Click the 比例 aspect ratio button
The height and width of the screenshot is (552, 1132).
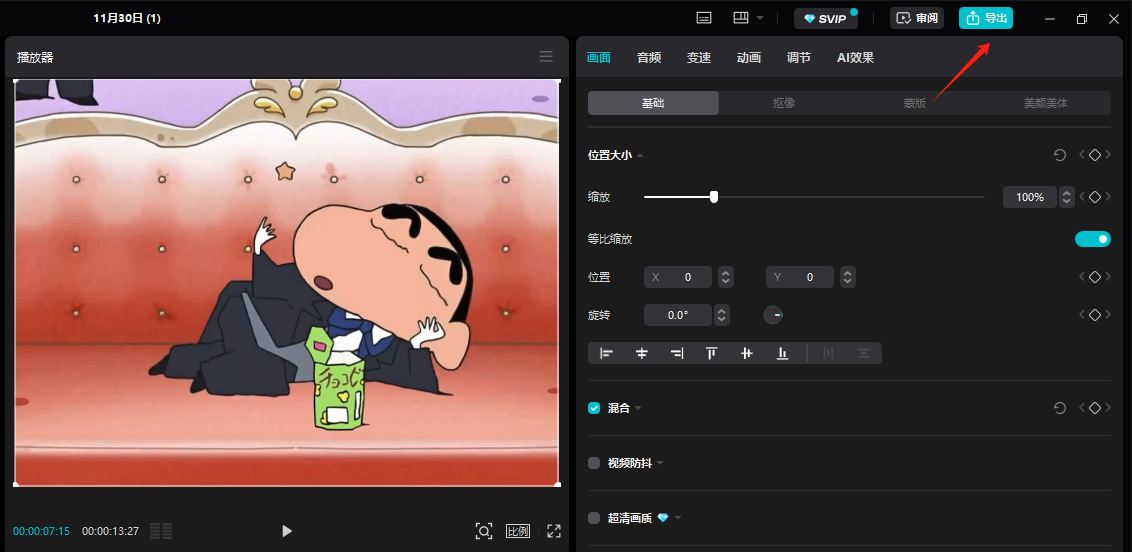coord(518,531)
